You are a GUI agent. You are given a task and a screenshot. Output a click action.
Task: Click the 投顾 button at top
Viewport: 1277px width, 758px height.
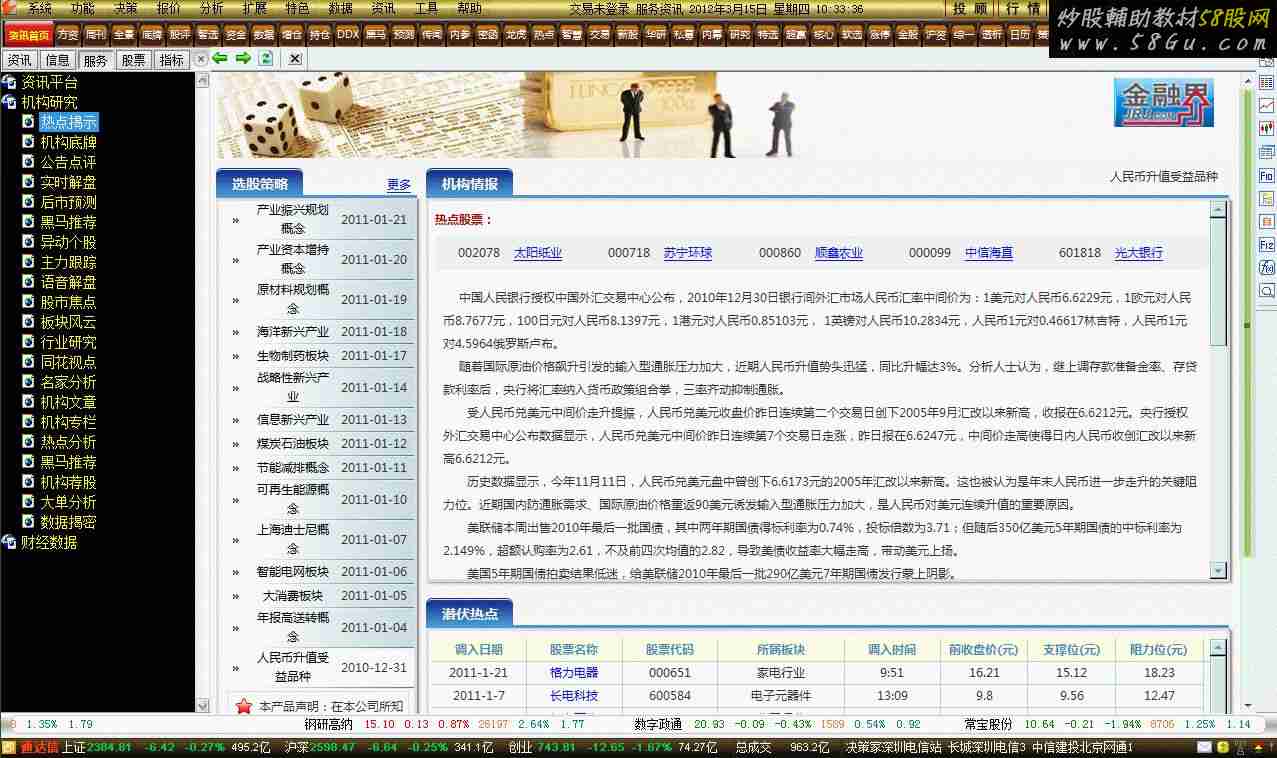point(970,9)
